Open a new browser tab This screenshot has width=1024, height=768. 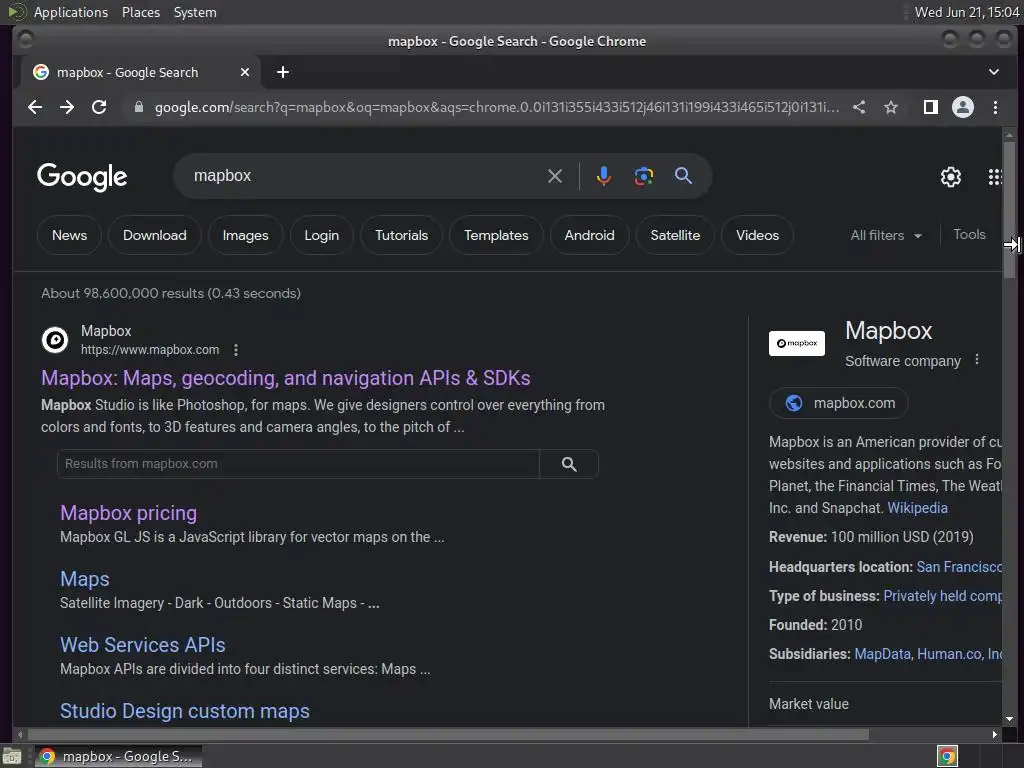pos(283,72)
